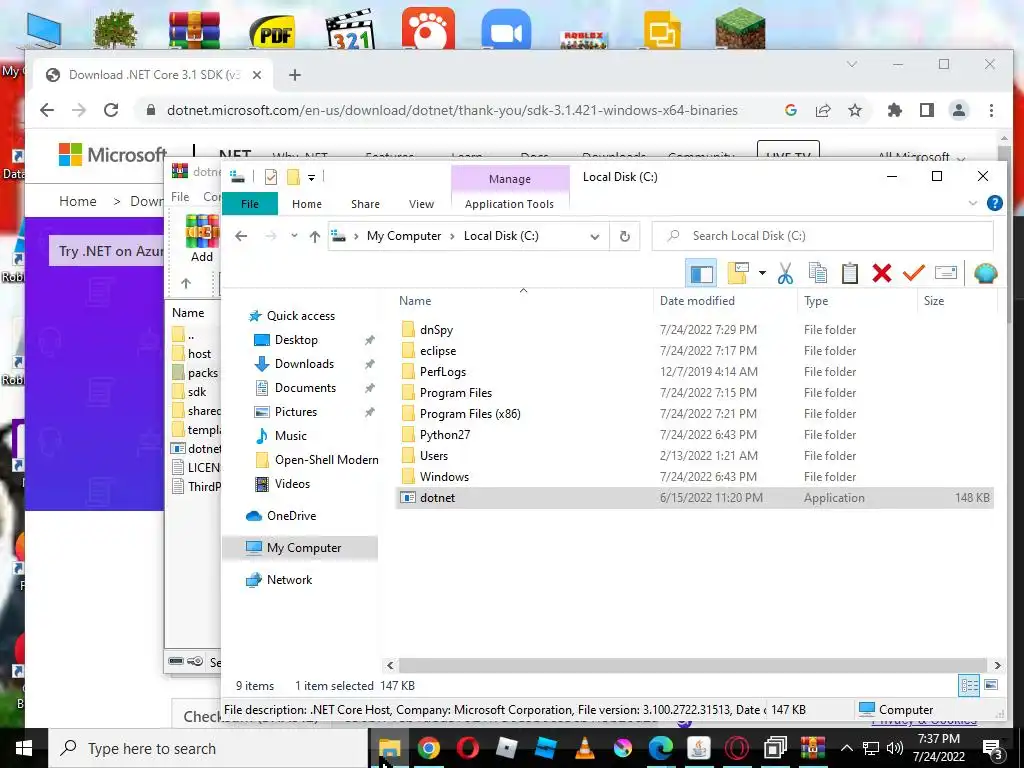Open recent locations dropdown arrow
This screenshot has width=1024, height=768.
[295, 236]
